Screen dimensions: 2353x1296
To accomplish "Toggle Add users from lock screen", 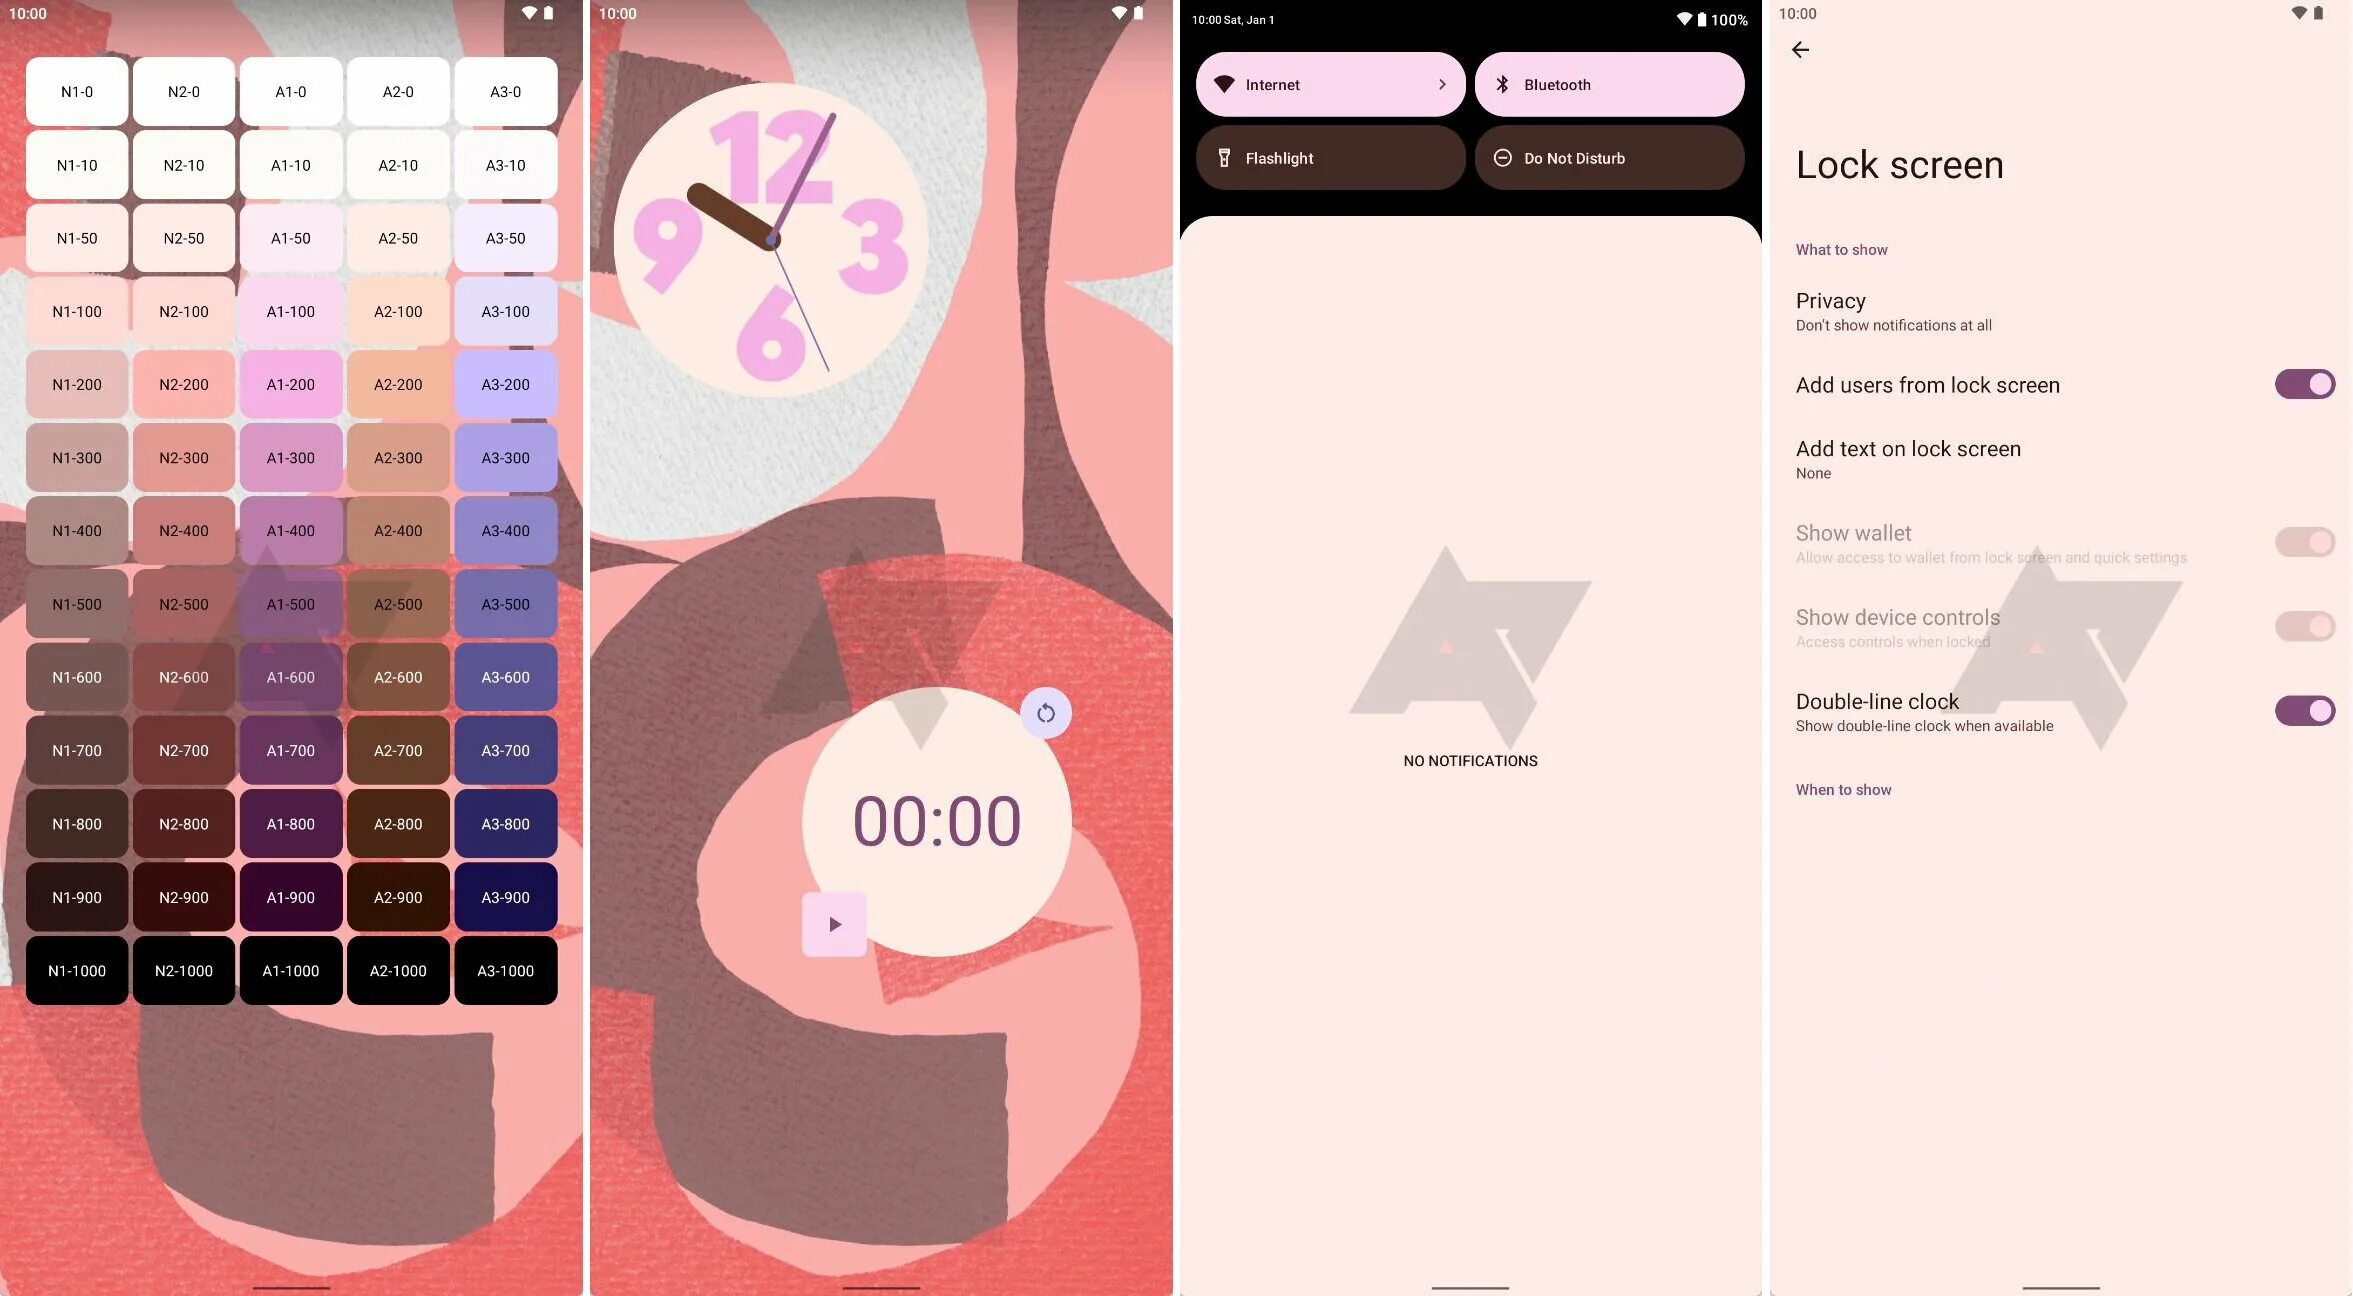I will coord(2304,385).
